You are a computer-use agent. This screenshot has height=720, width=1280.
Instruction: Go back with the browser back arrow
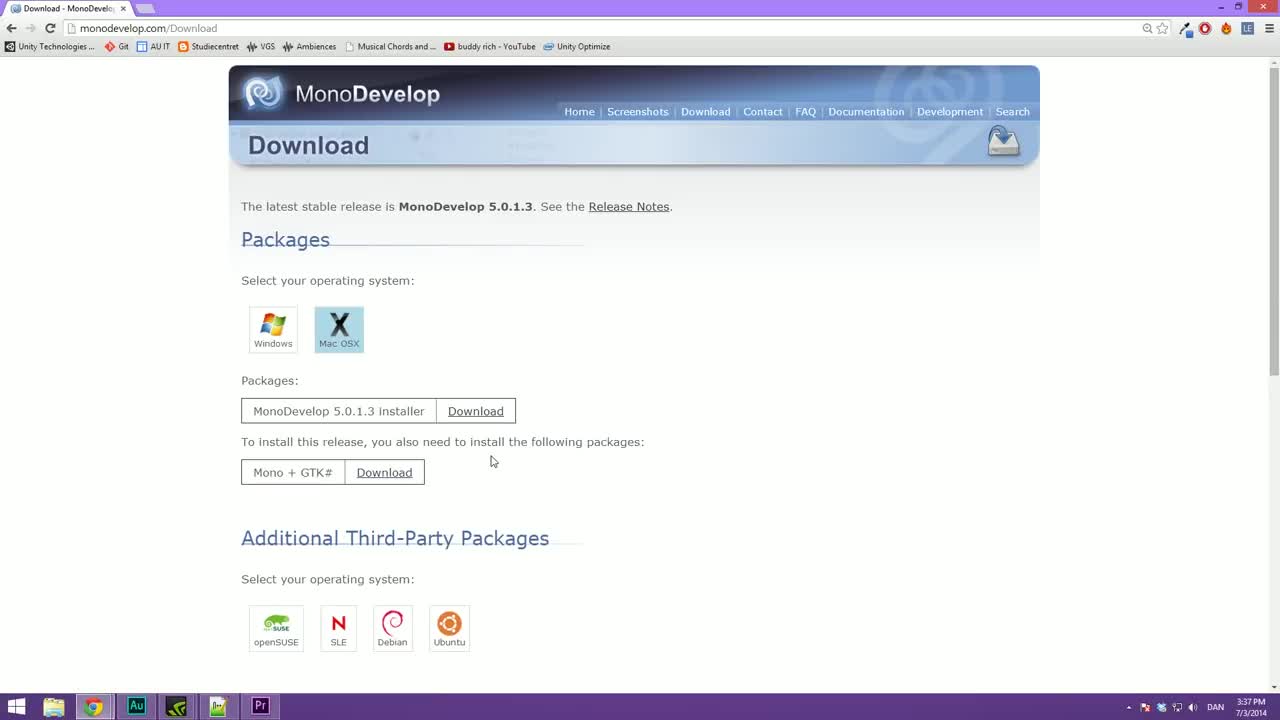pos(12,28)
